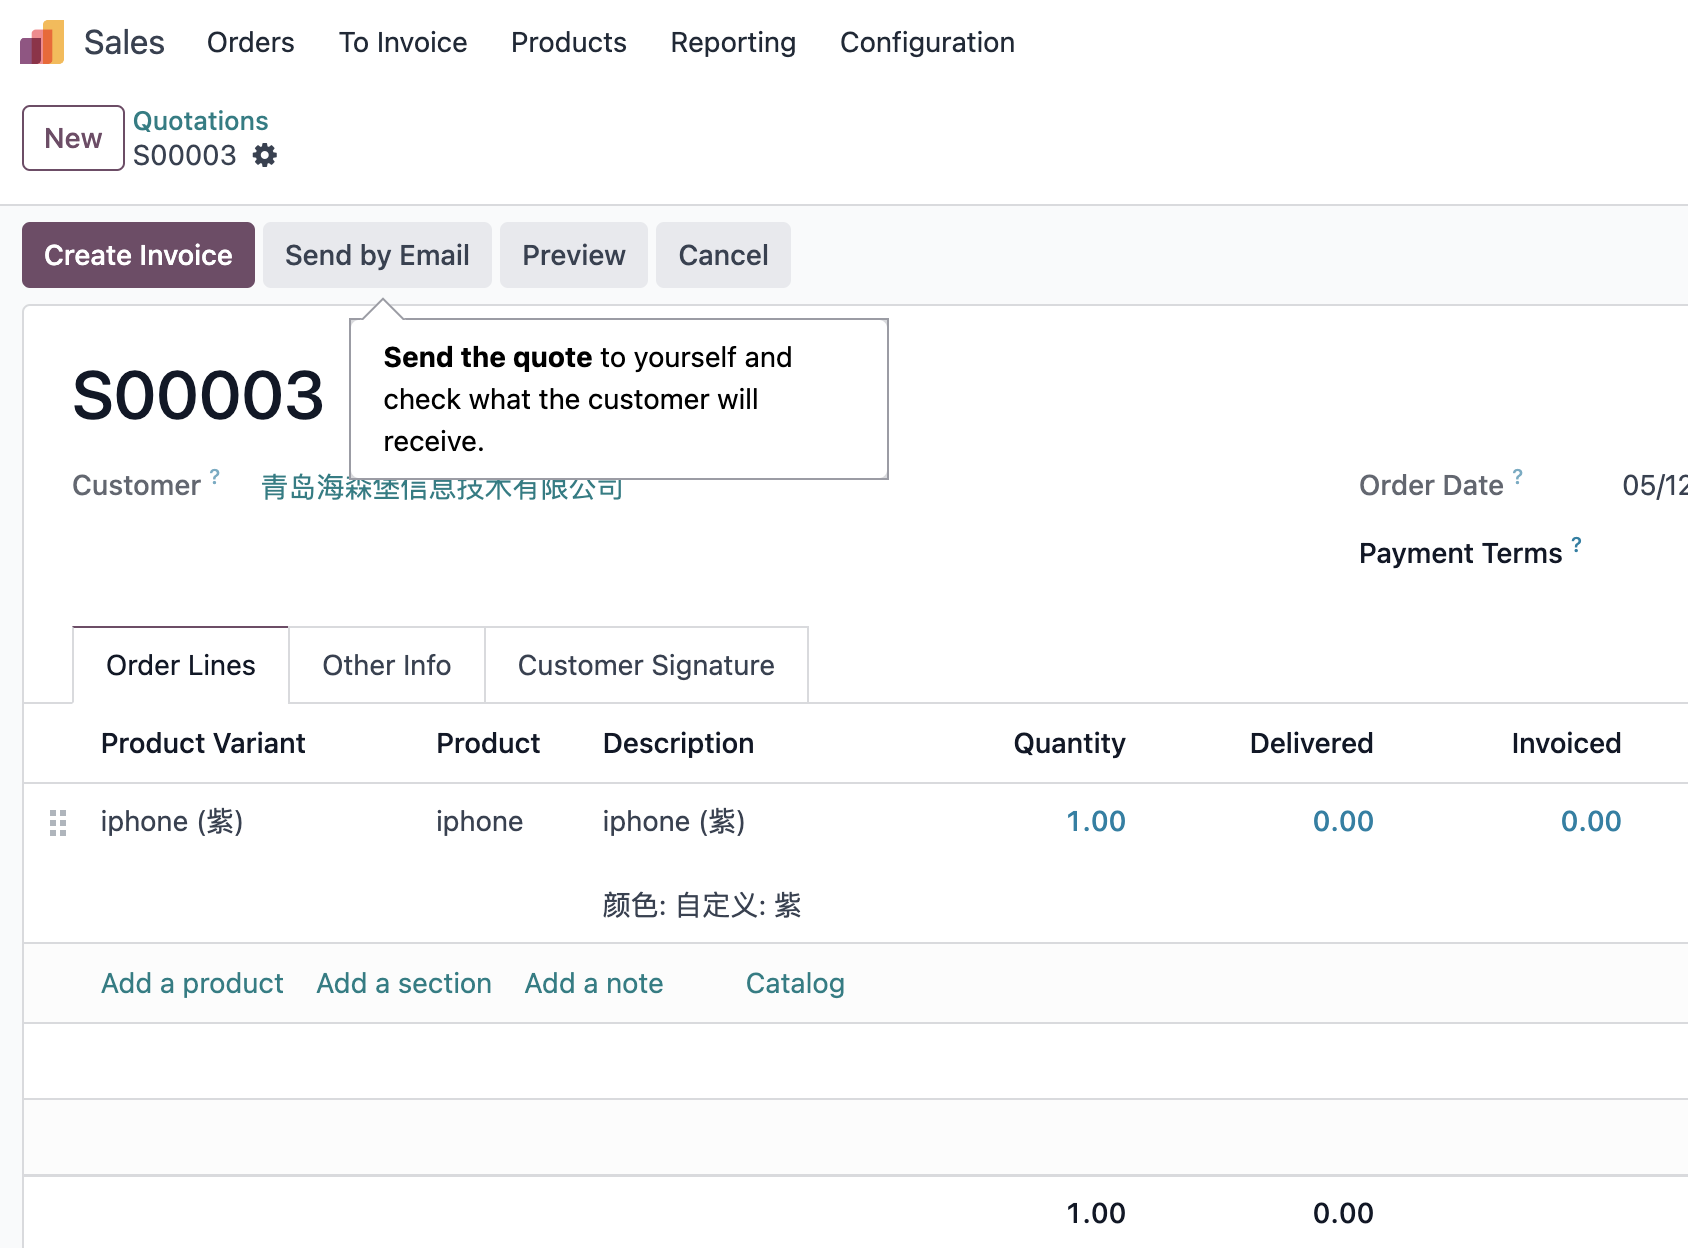Switch to the Customer Signature tab

coord(646,665)
